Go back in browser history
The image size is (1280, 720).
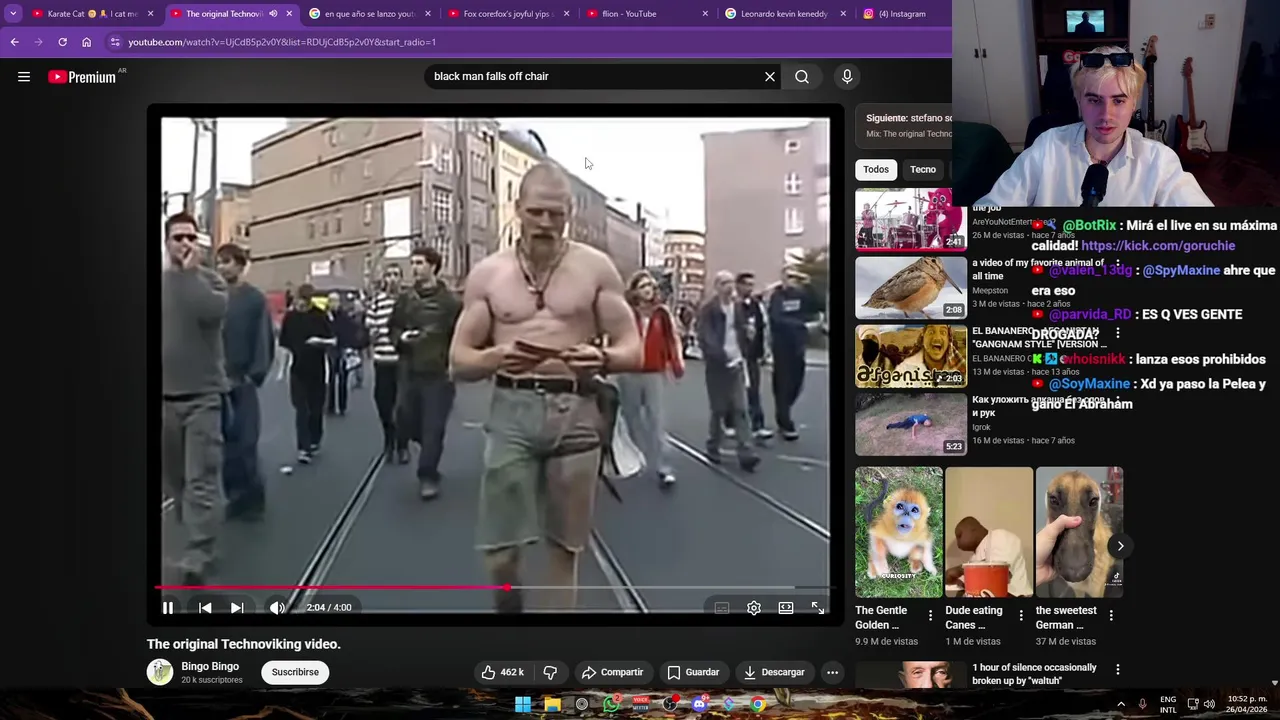pos(14,42)
